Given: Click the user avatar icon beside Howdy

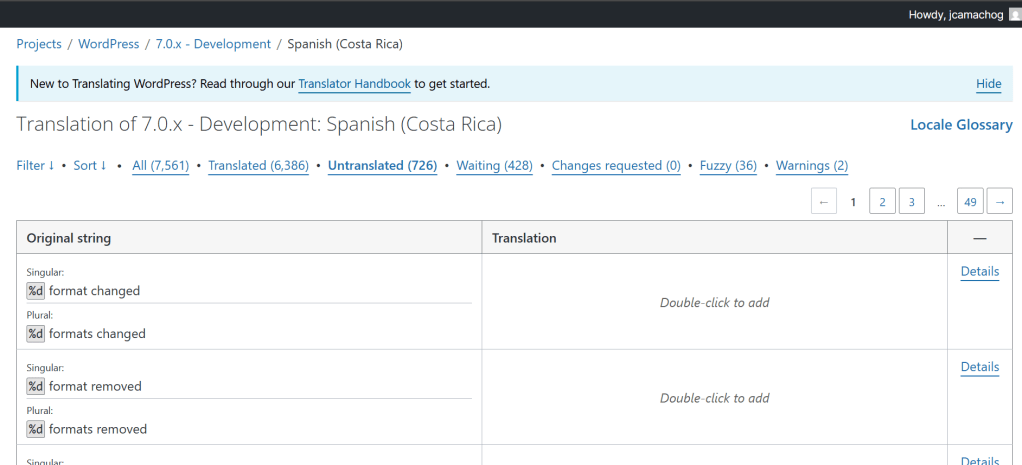Looking at the screenshot, I should point(1014,14).
